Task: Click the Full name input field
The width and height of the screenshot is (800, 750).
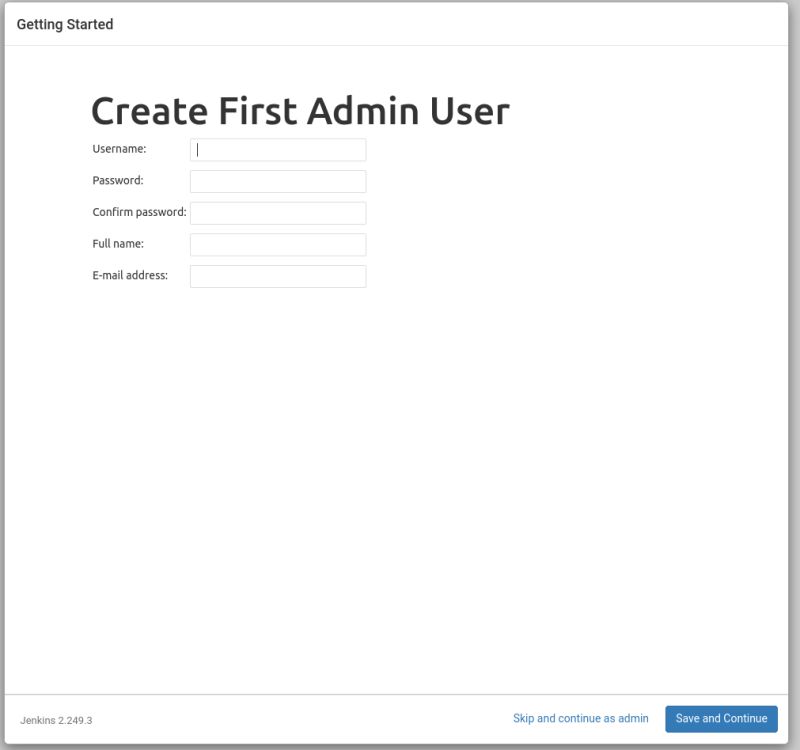Action: (x=278, y=244)
